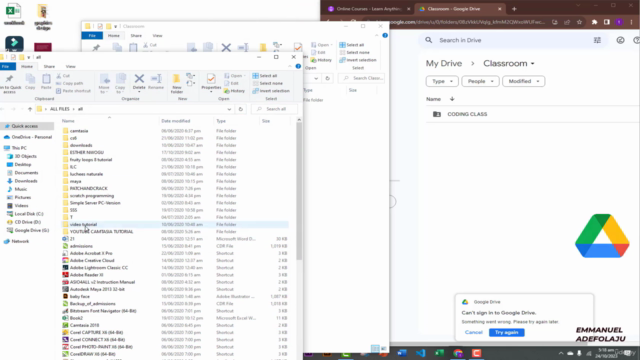Viewport: 640px width, 360px height.
Task: Open the File menu in front Explorer
Action: point(6,66)
